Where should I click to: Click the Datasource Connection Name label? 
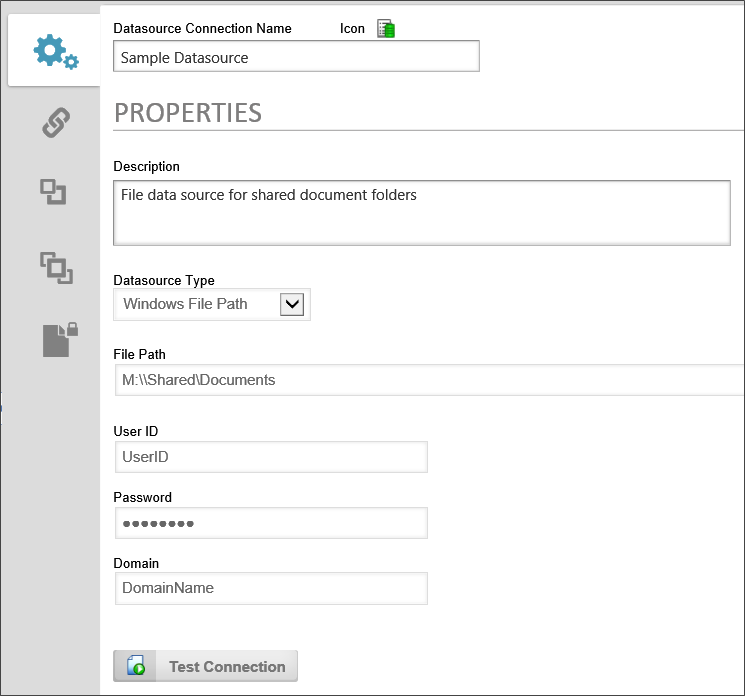tap(202, 29)
